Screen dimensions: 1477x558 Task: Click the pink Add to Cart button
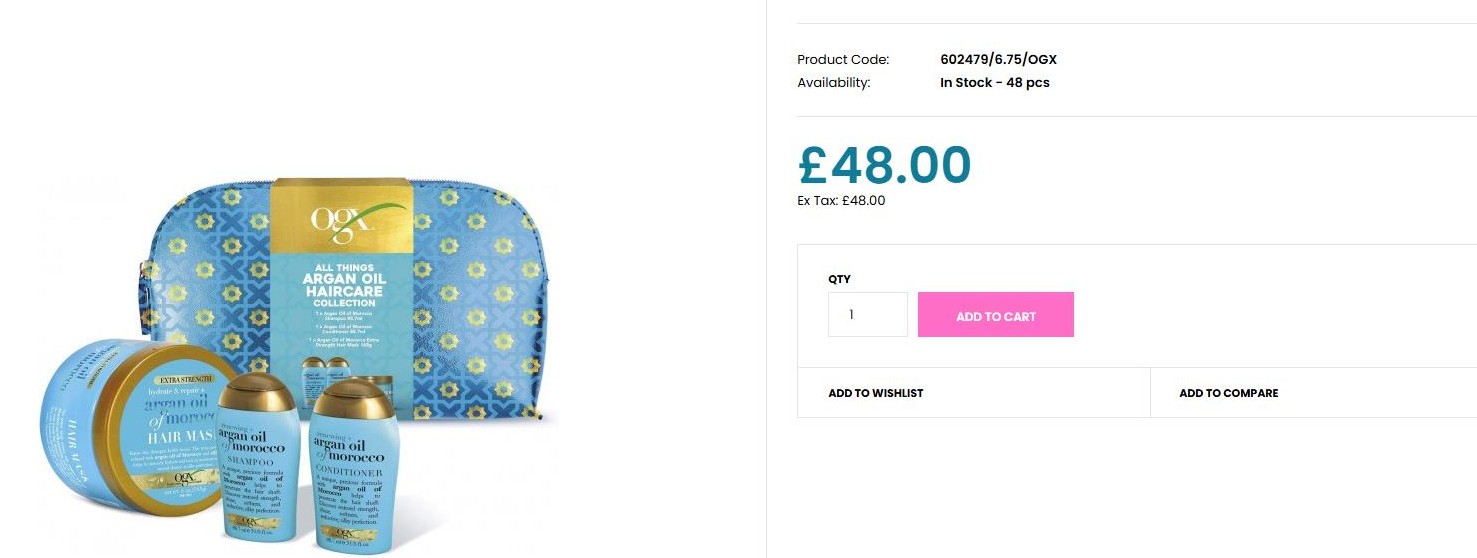click(995, 315)
